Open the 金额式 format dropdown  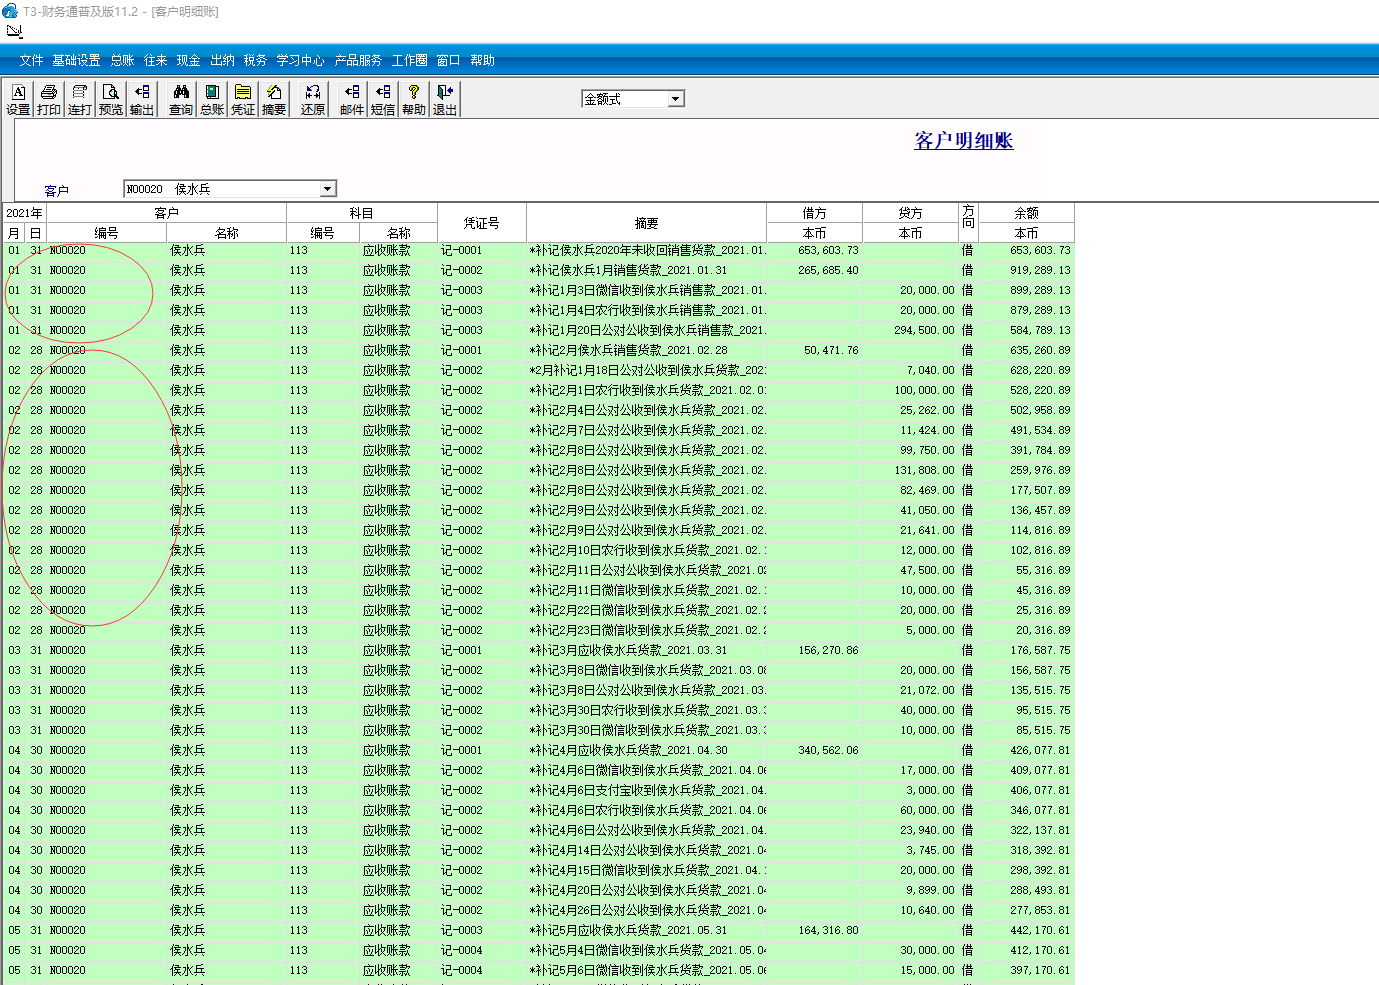tap(676, 99)
